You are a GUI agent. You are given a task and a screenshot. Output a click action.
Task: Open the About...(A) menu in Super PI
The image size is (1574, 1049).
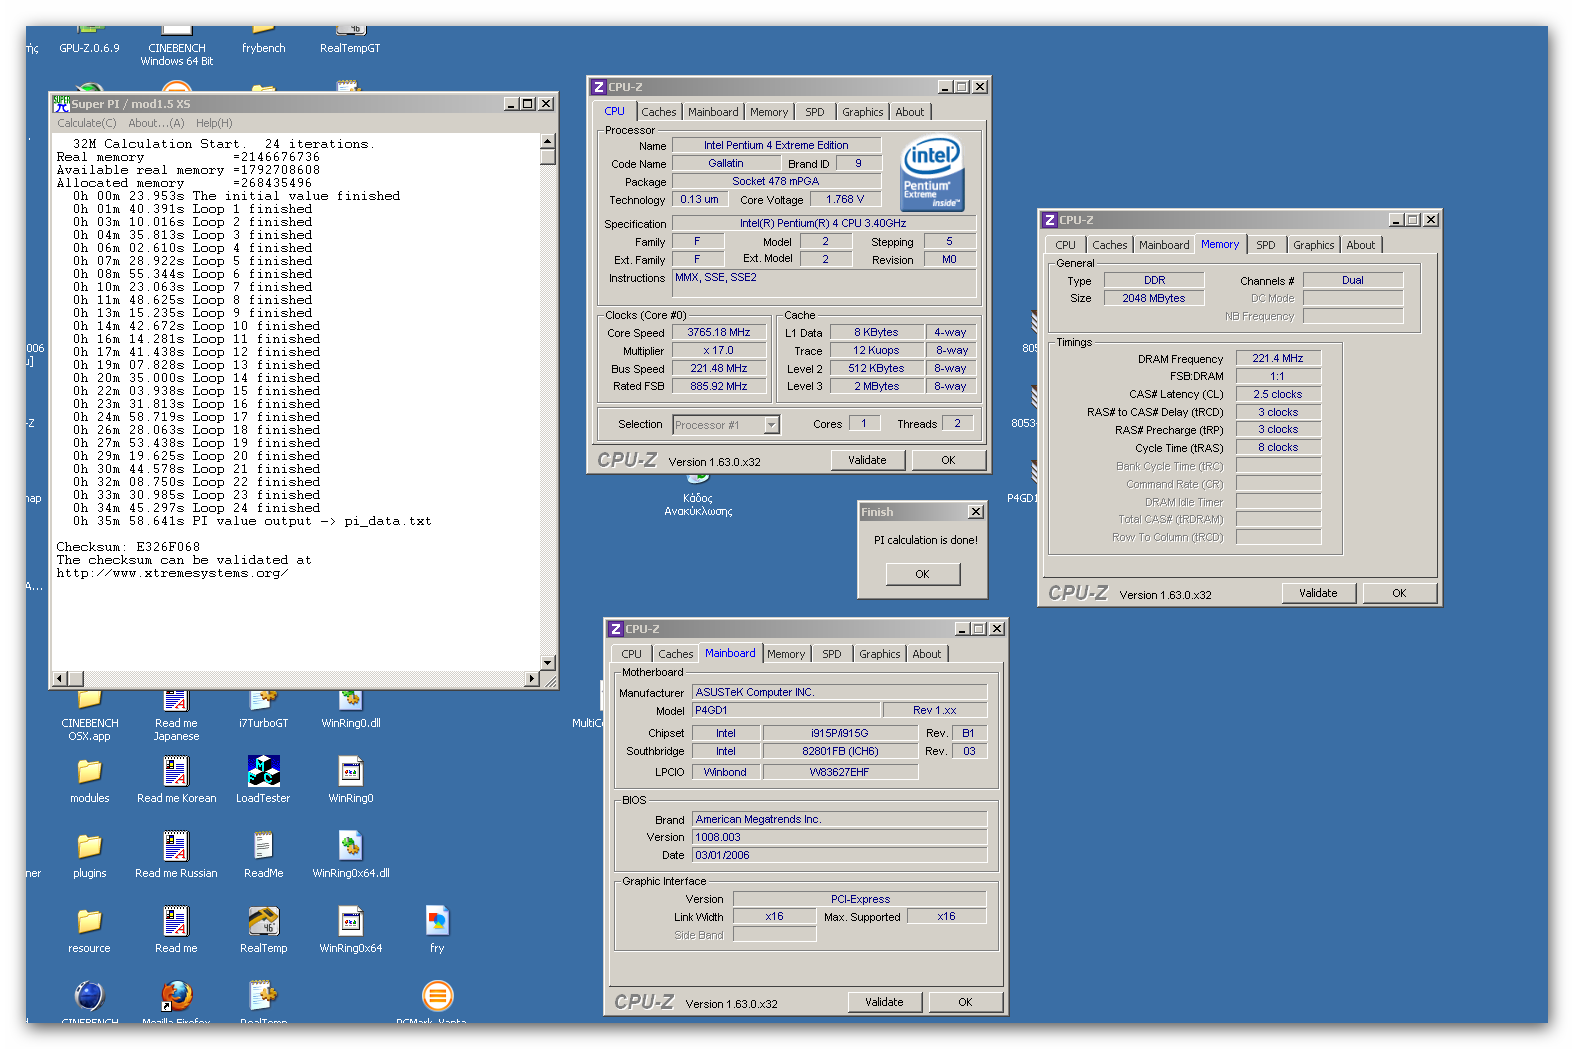coord(156,123)
